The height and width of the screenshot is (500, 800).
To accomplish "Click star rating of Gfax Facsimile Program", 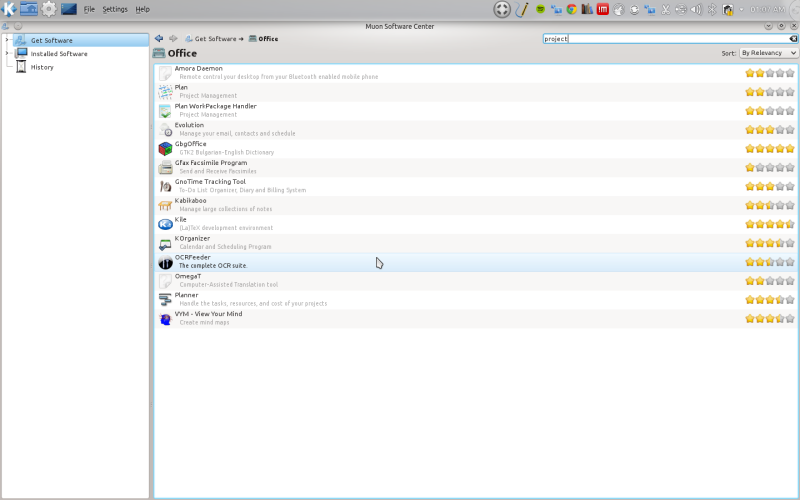I will pos(770,167).
